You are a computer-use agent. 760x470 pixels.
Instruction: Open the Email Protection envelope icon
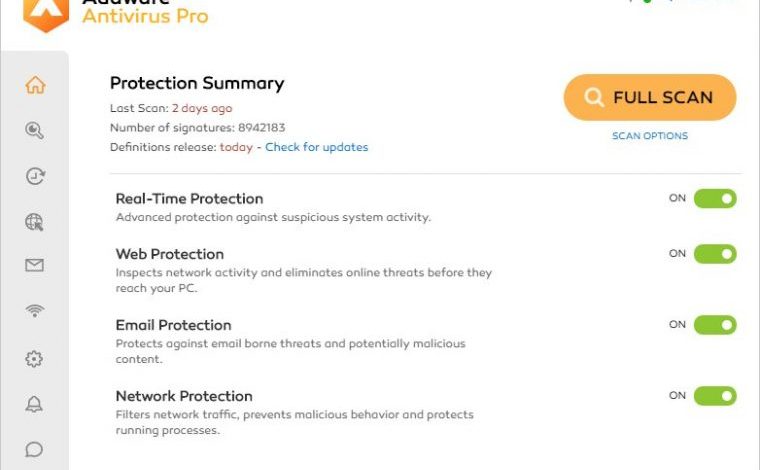(x=34, y=265)
